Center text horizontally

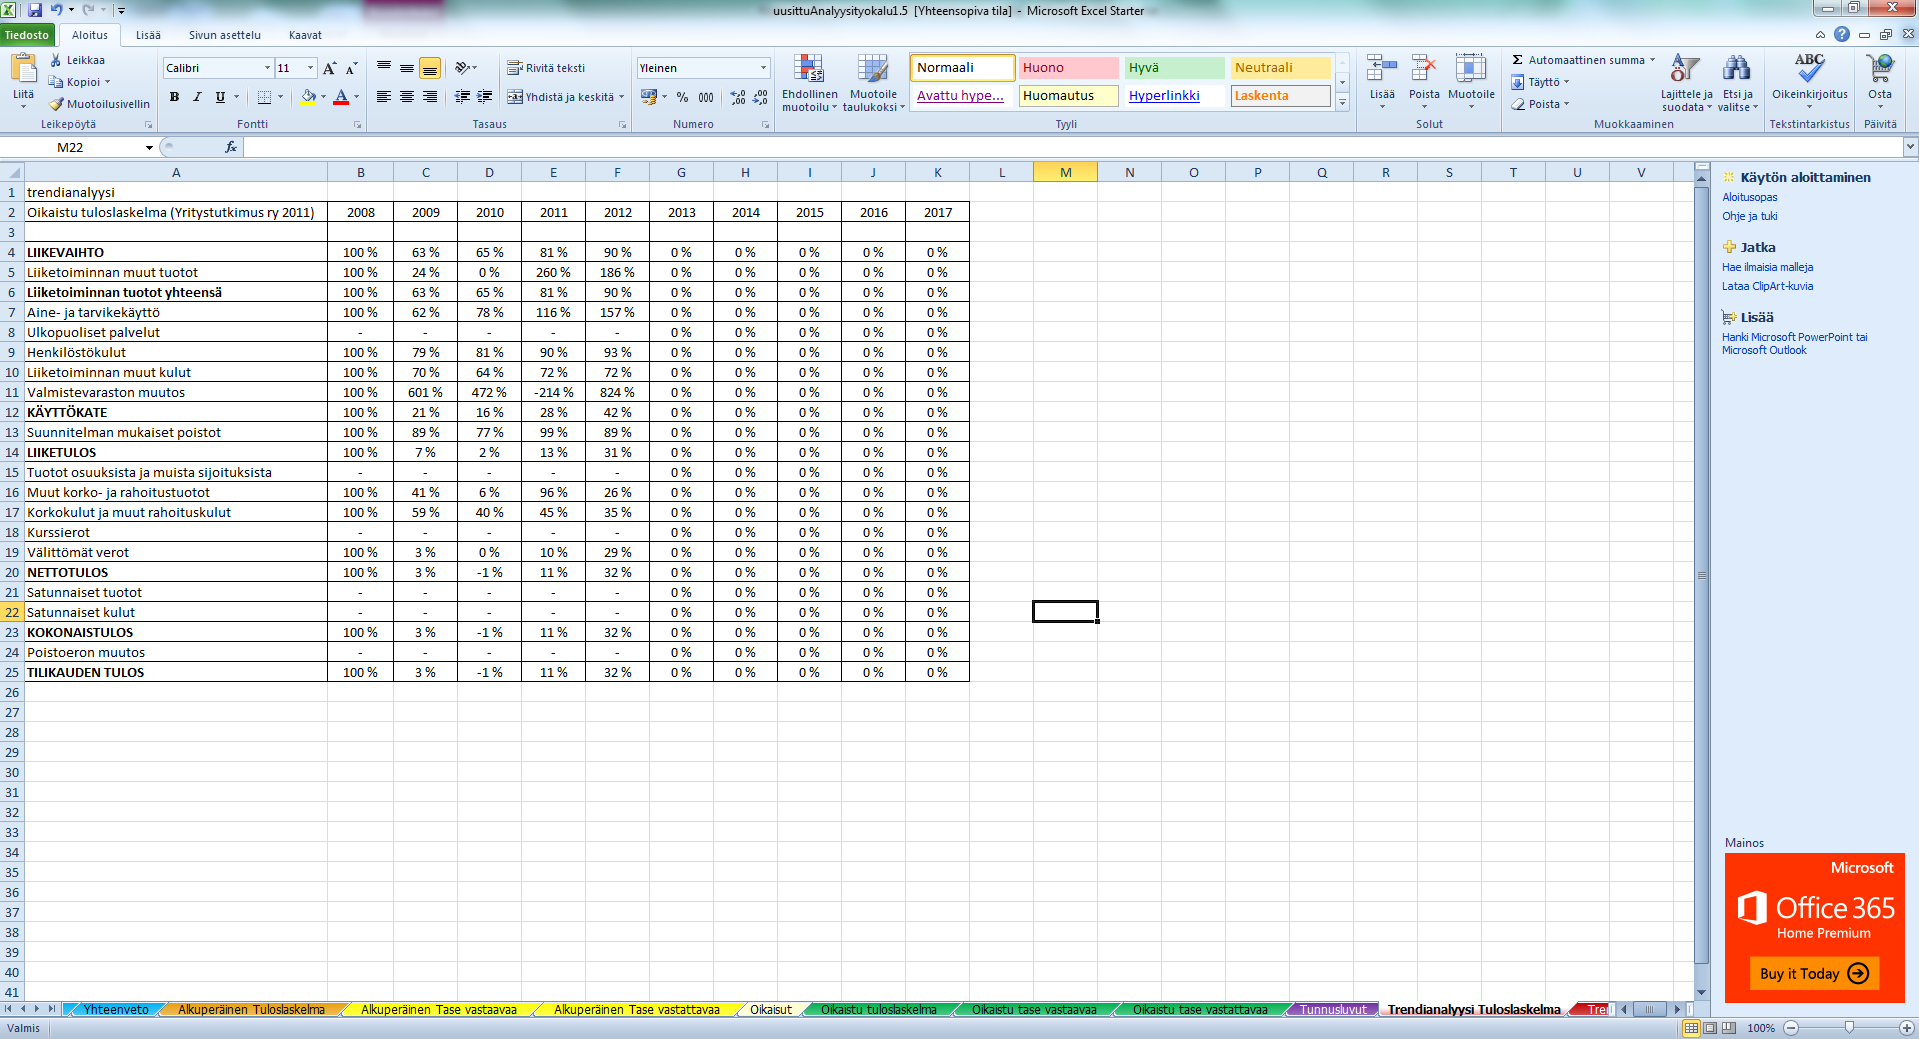pos(407,97)
